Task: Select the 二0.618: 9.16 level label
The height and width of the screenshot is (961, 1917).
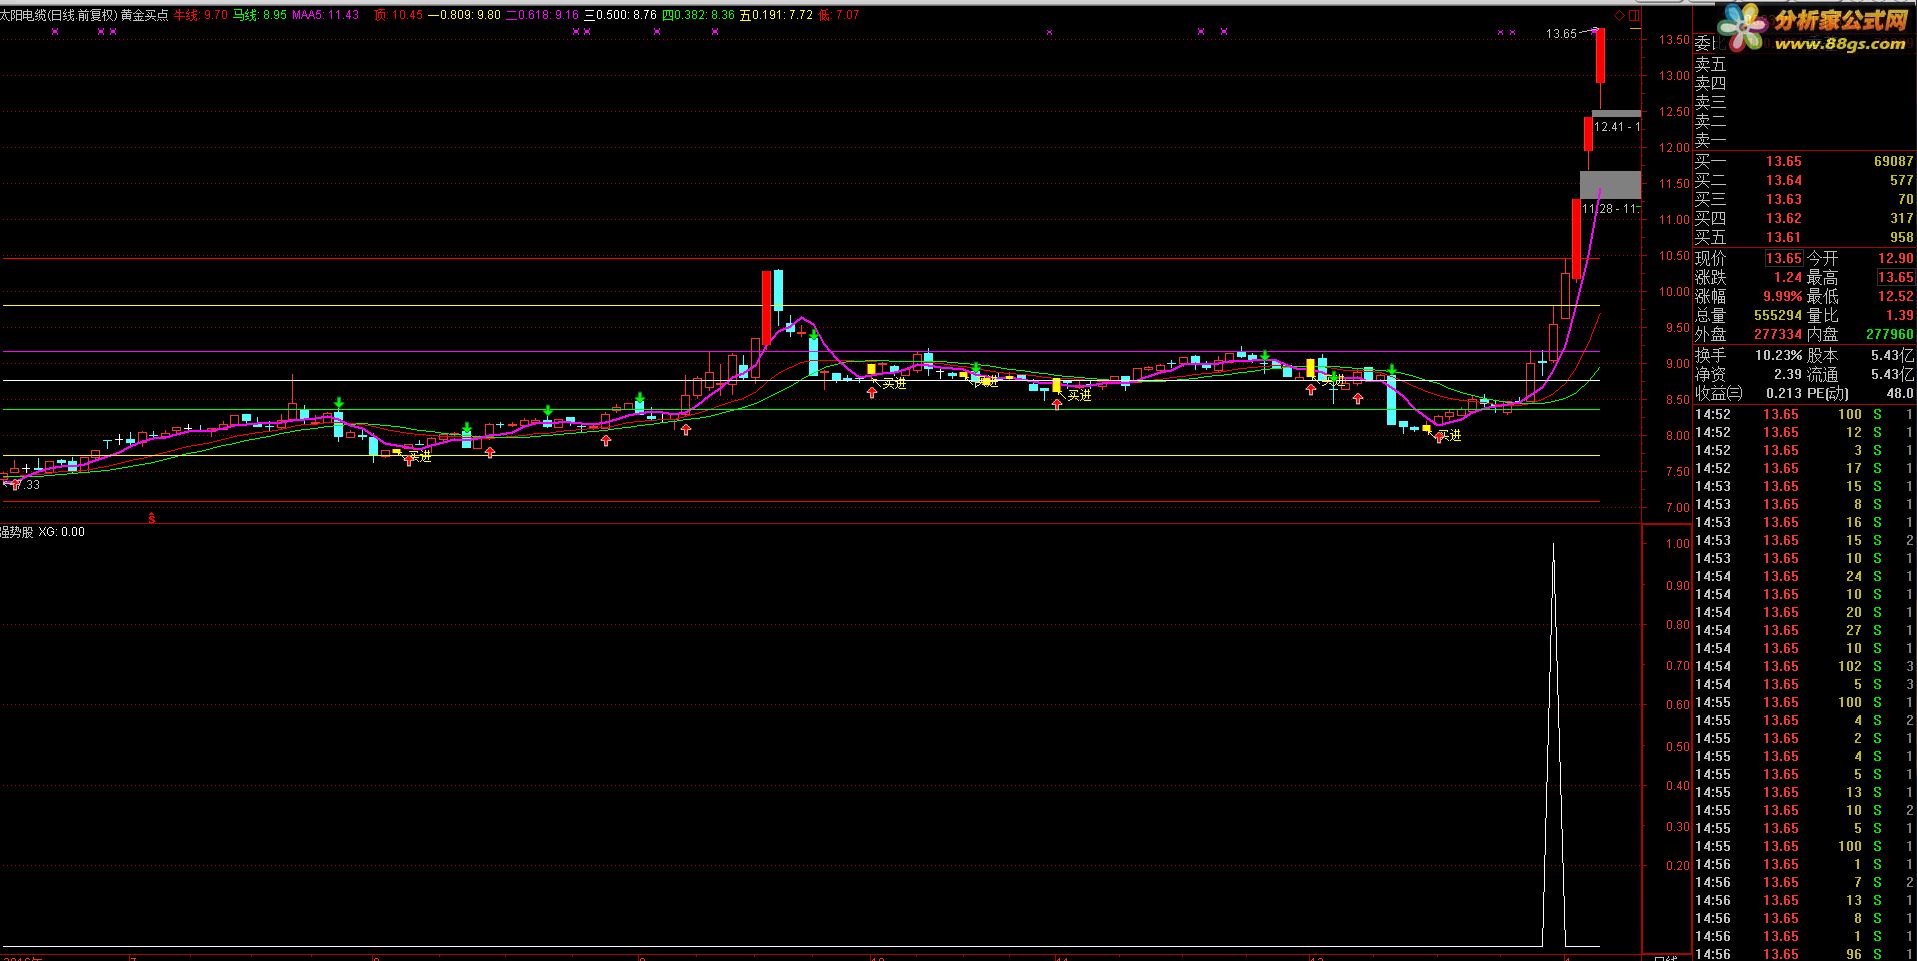Action: click(x=542, y=15)
